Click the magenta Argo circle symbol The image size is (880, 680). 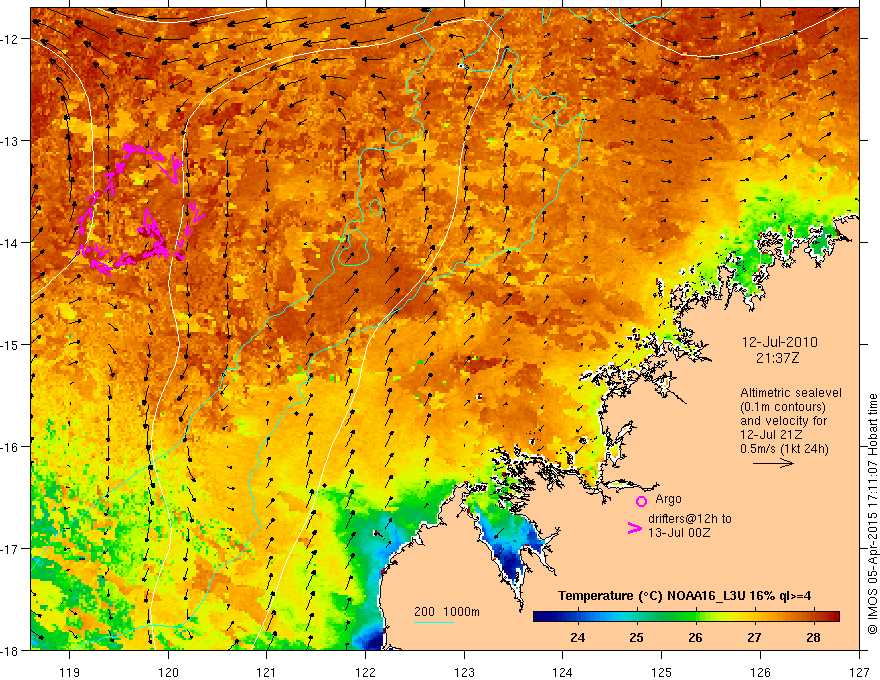(x=641, y=501)
